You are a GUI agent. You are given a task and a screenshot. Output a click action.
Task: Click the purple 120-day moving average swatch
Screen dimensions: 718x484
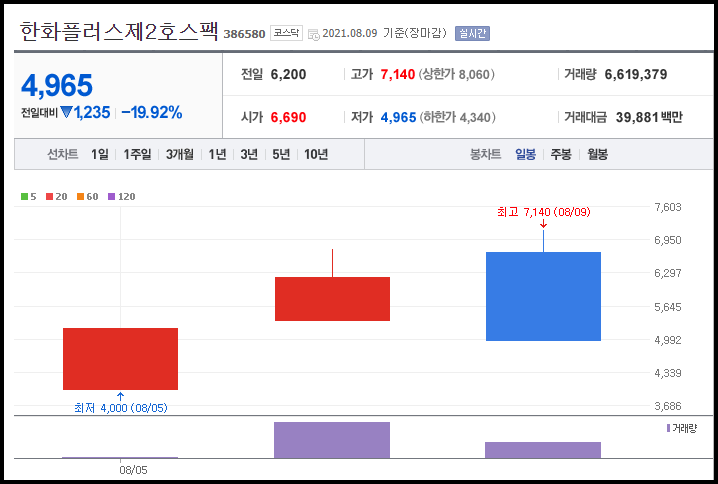pyautogui.click(x=111, y=196)
